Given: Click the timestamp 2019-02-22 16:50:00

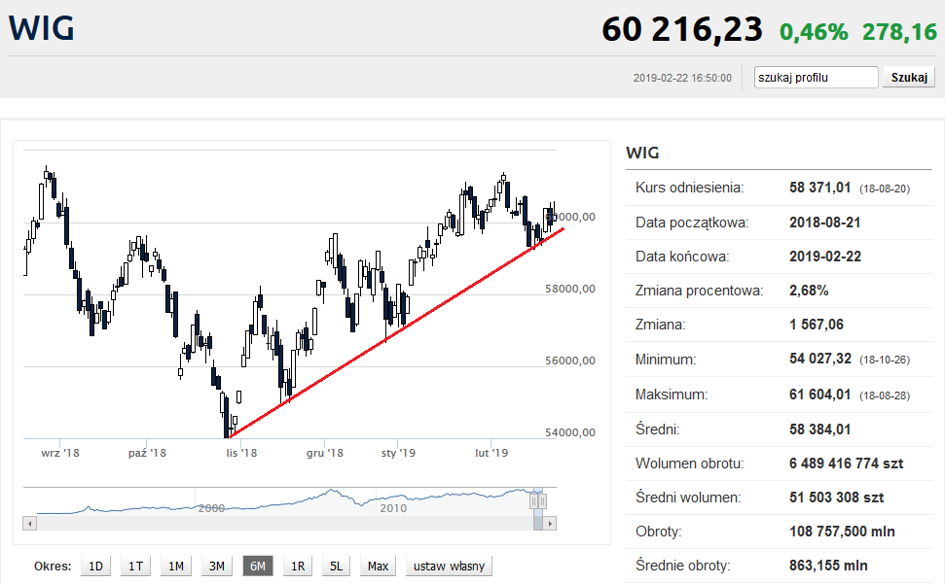Looking at the screenshot, I should tap(682, 78).
